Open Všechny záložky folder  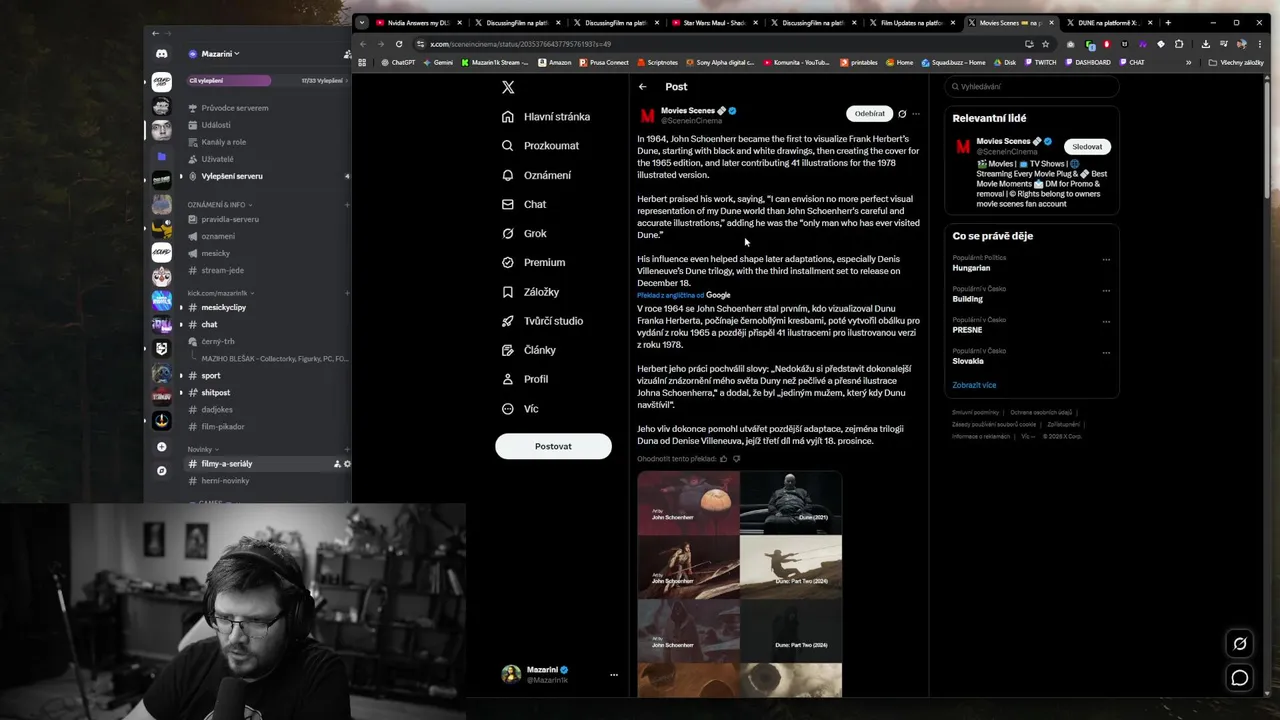pyautogui.click(x=1236, y=62)
